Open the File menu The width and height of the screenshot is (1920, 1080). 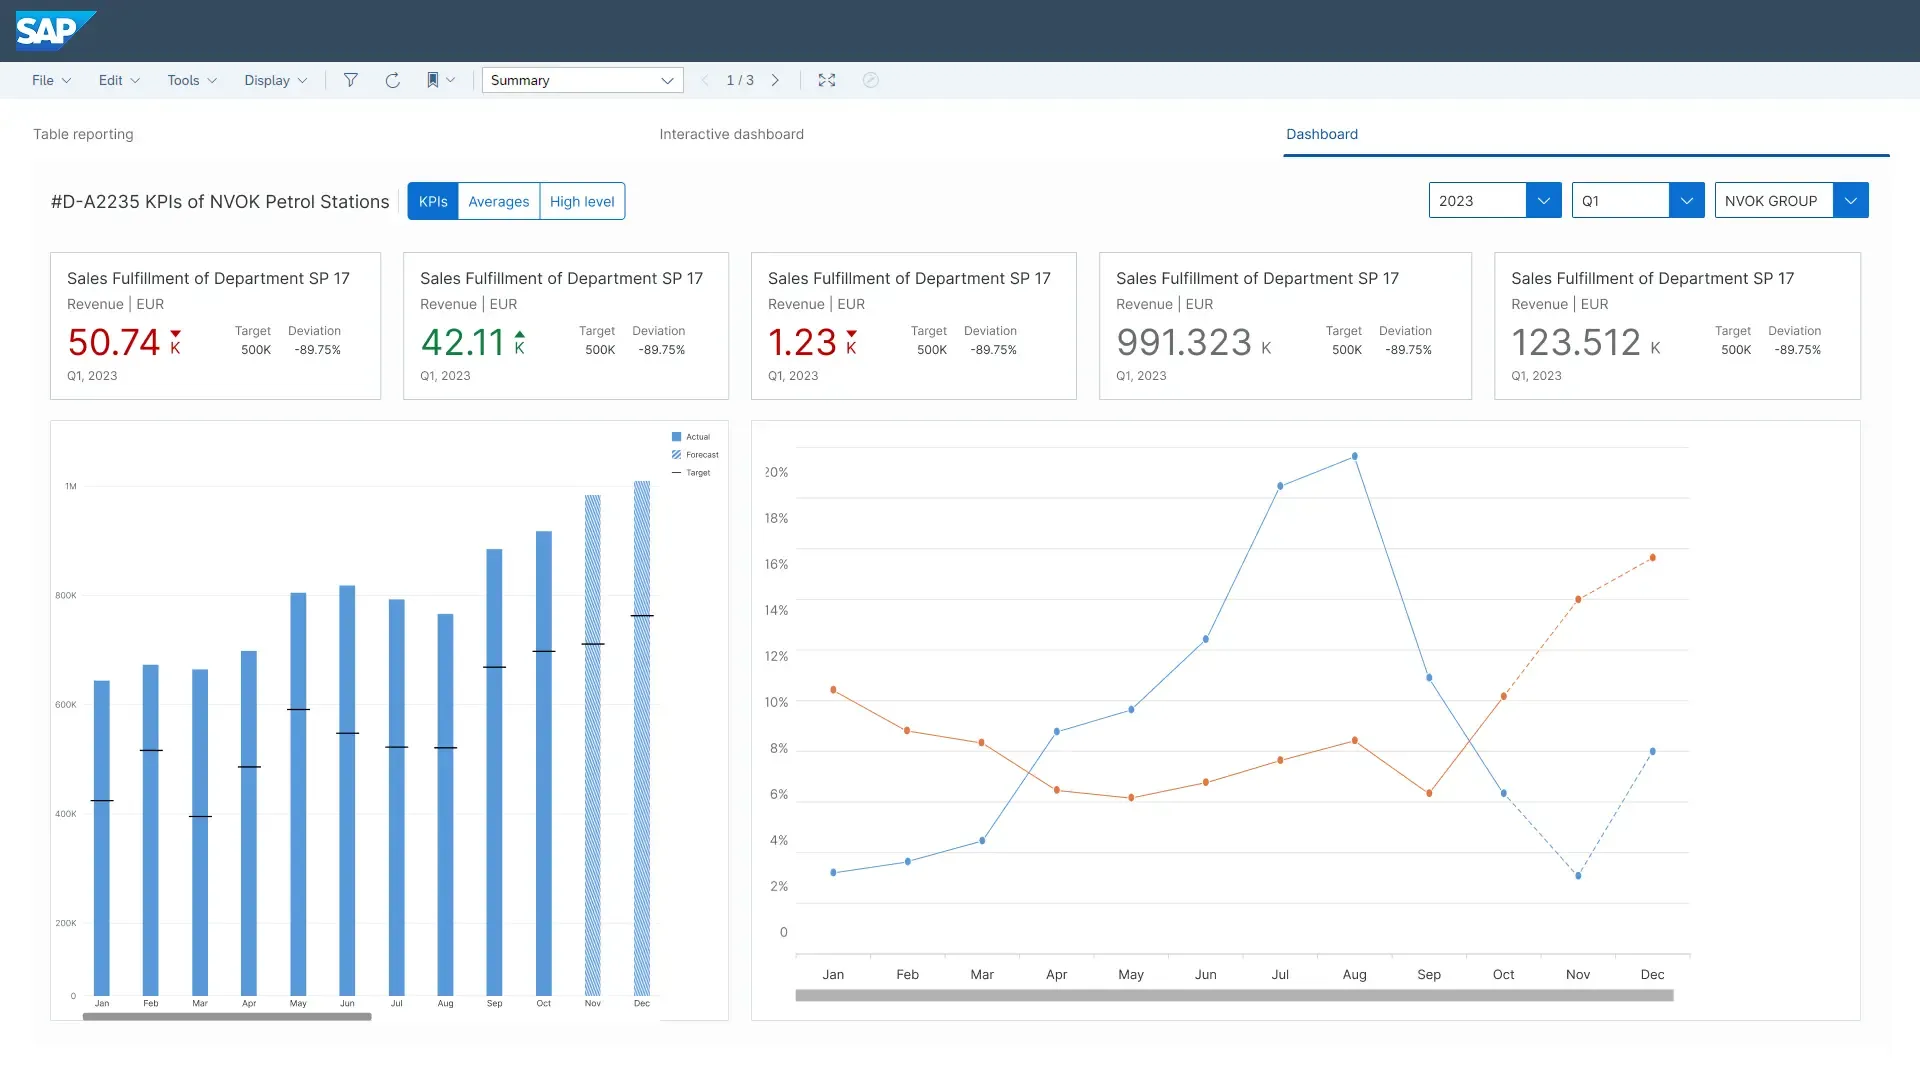(51, 80)
